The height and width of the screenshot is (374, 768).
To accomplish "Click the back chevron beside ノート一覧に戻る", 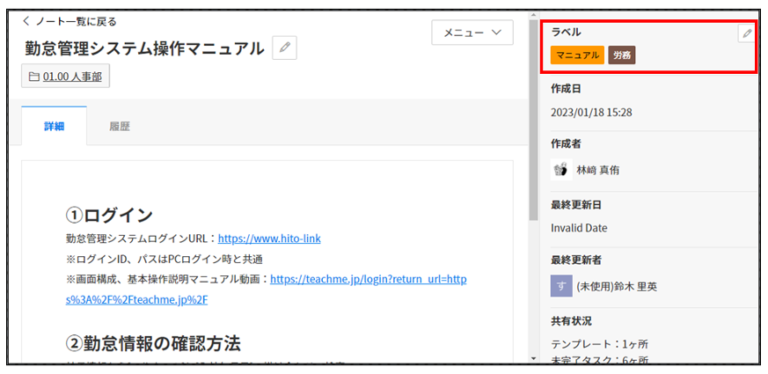I will (x=26, y=21).
